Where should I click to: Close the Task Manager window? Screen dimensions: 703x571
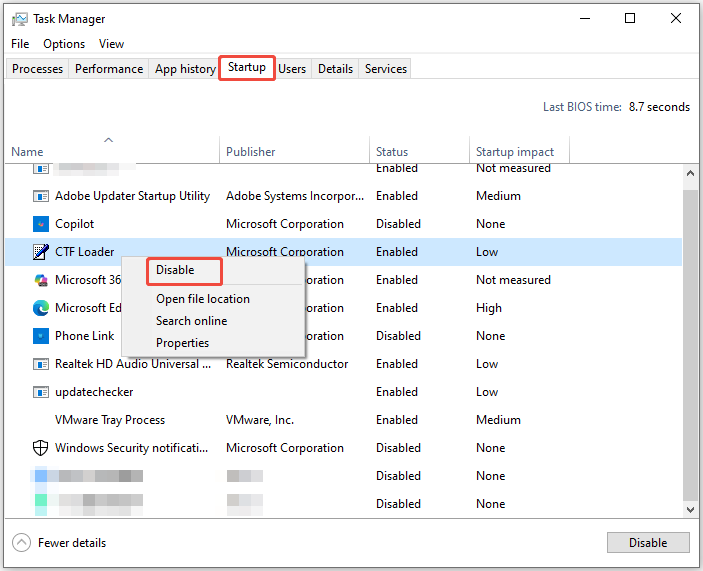(676, 18)
